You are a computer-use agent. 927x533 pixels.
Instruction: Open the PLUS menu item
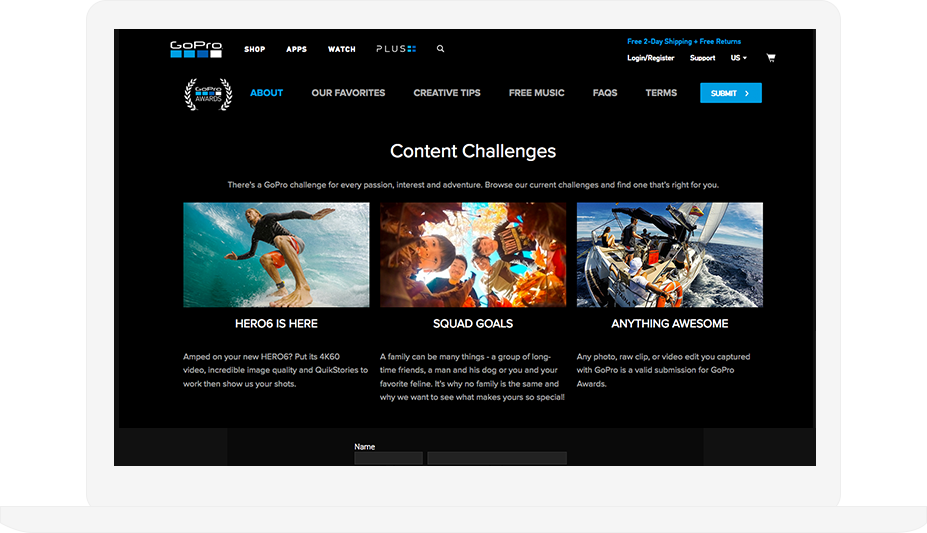396,49
